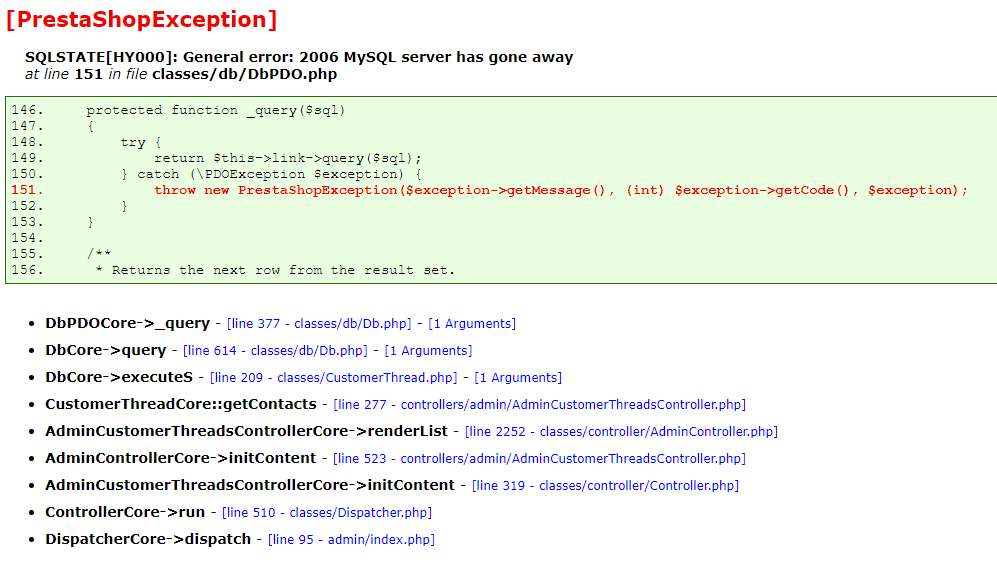Click code line 146 protected function _query
The width and height of the screenshot is (997, 566).
[216, 110]
